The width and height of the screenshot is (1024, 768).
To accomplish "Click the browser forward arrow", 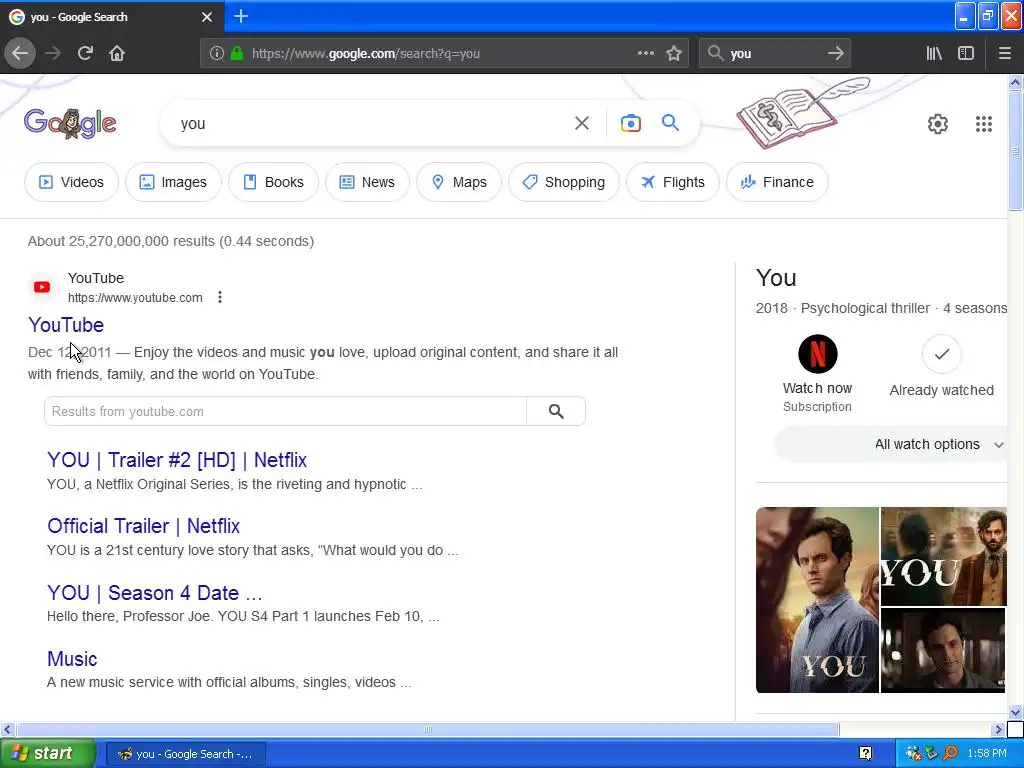I will tap(53, 53).
